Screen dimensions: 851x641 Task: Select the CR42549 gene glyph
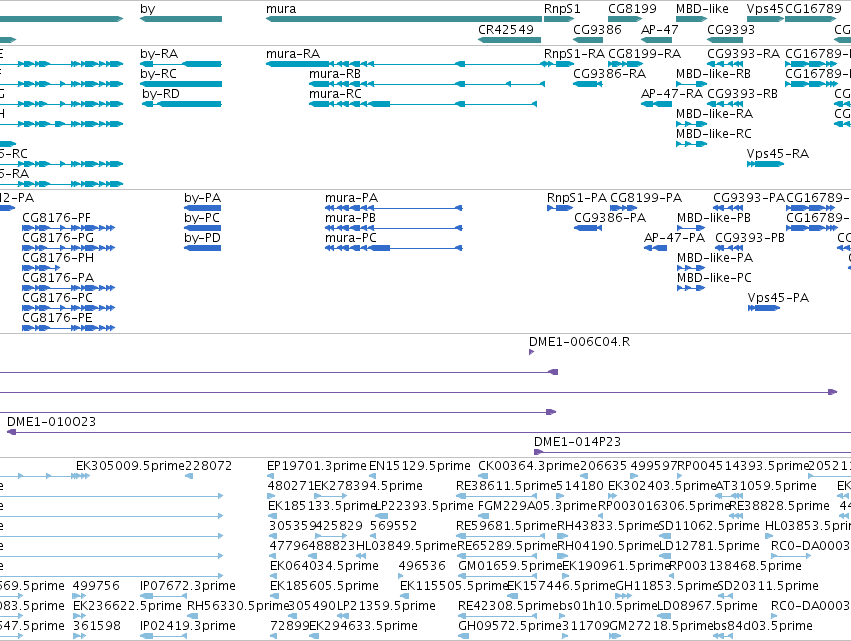tap(509, 40)
